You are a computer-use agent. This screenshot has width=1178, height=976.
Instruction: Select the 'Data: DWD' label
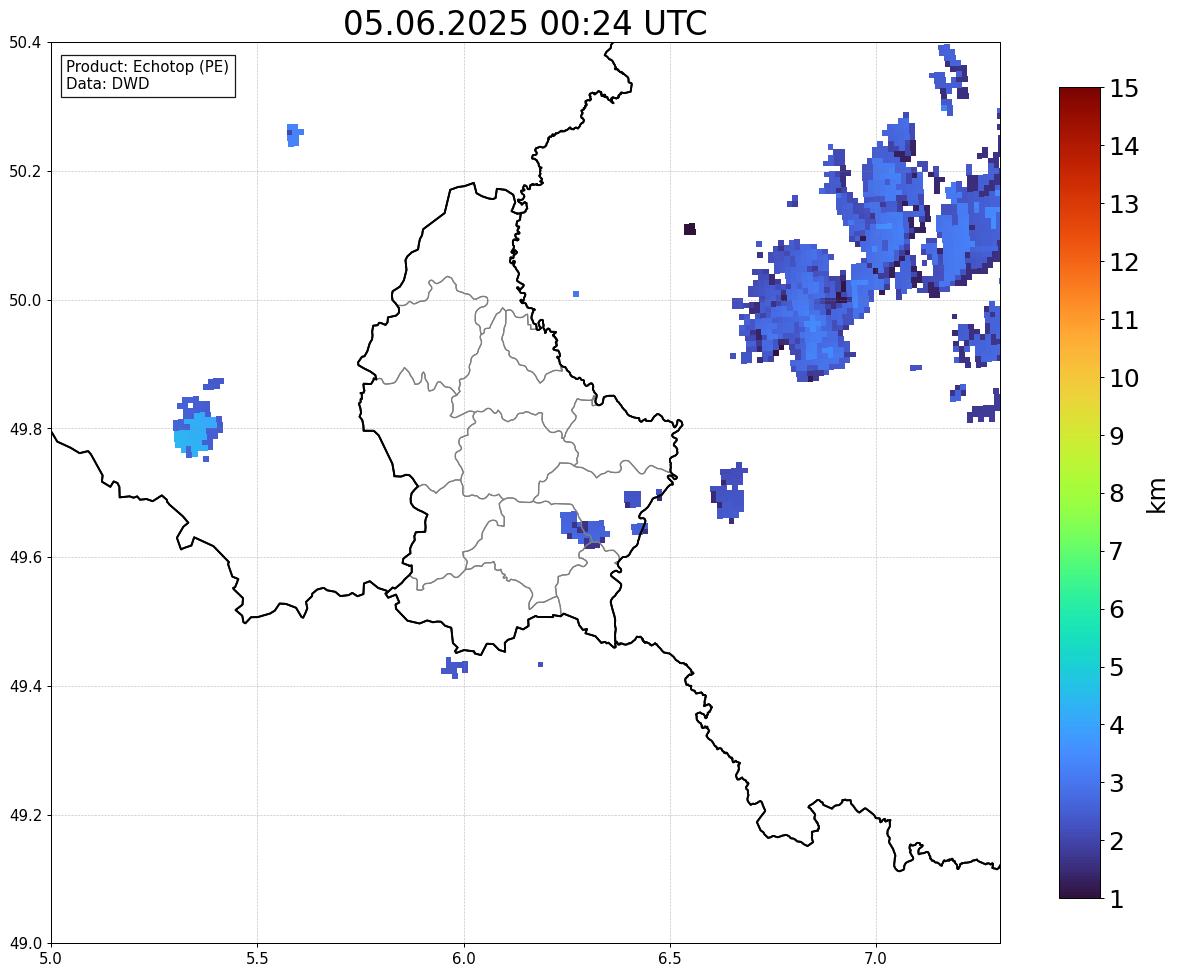tap(107, 83)
